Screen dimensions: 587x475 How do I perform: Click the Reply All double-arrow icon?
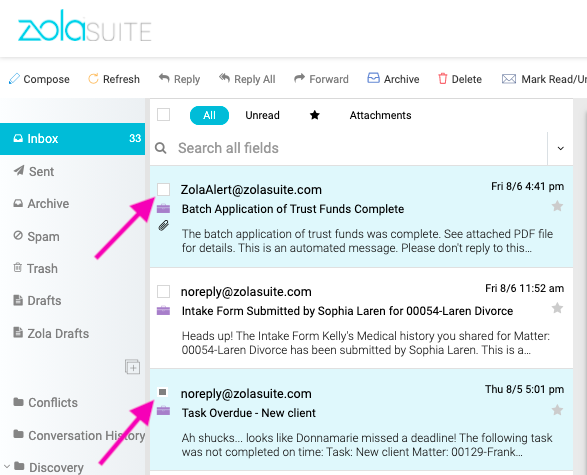point(224,78)
